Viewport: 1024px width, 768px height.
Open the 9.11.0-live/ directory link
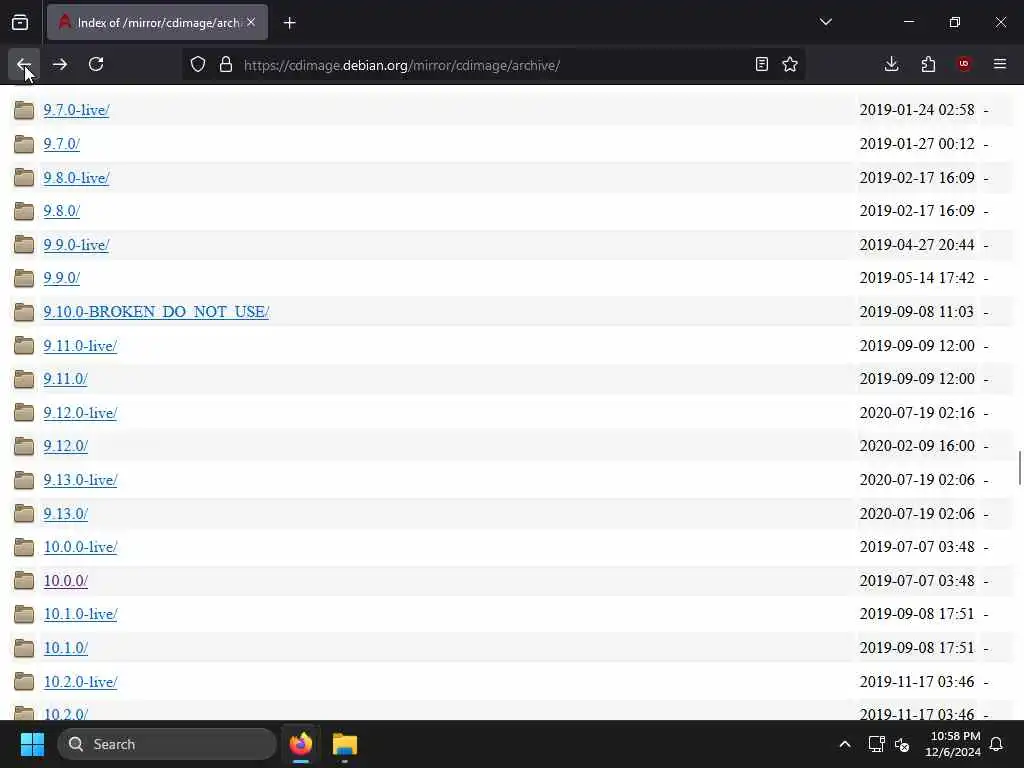(80, 345)
